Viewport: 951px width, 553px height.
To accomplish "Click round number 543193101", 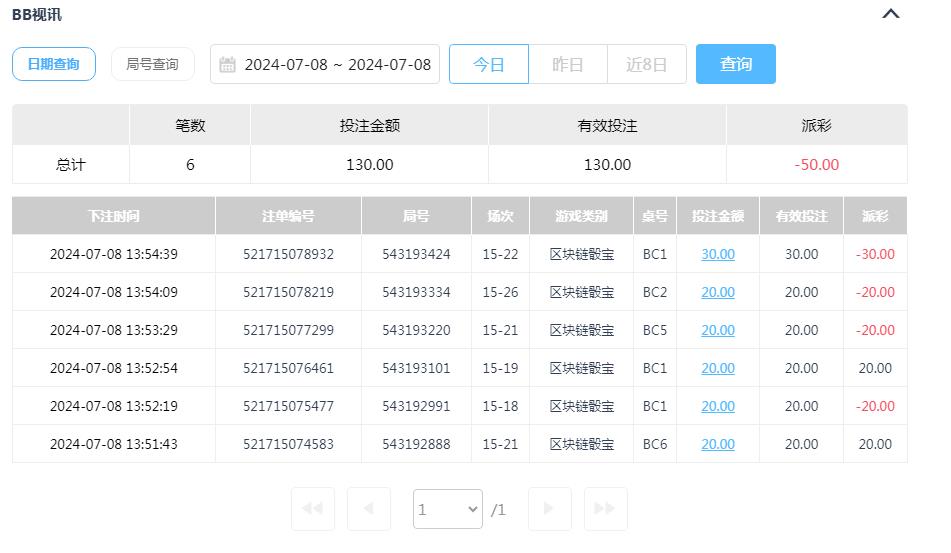I will [x=417, y=368].
